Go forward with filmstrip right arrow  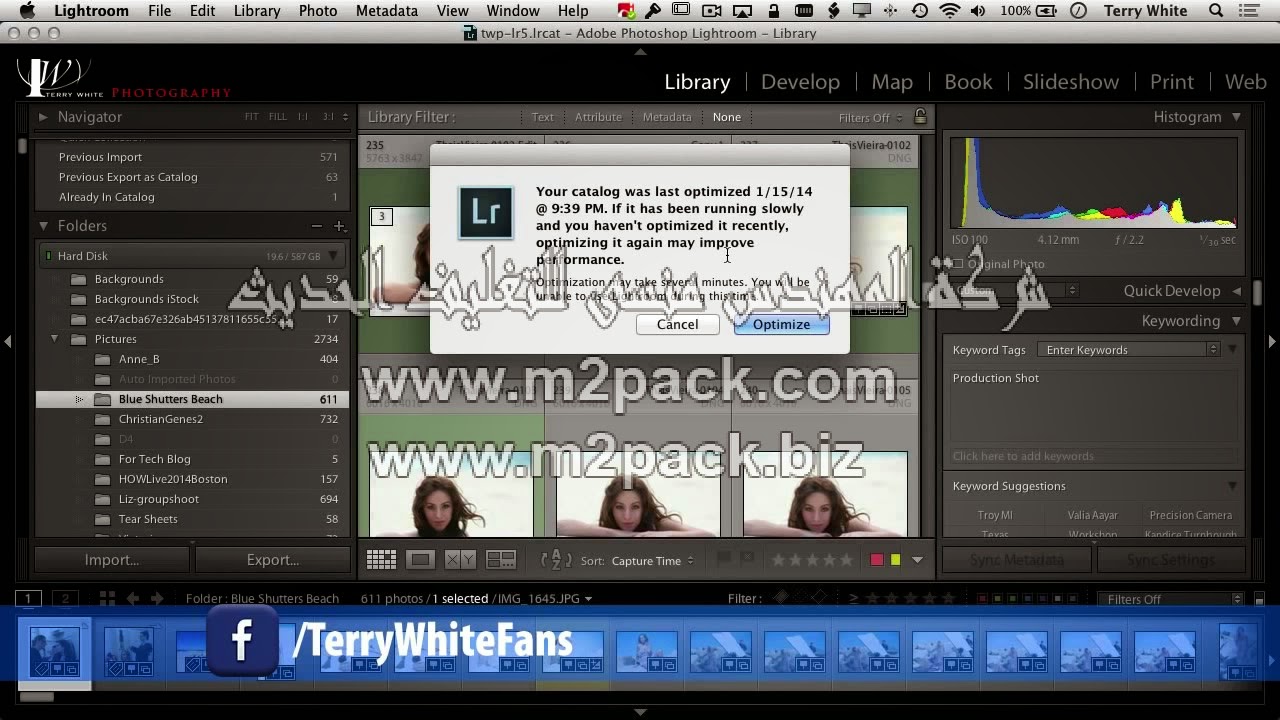coord(157,599)
